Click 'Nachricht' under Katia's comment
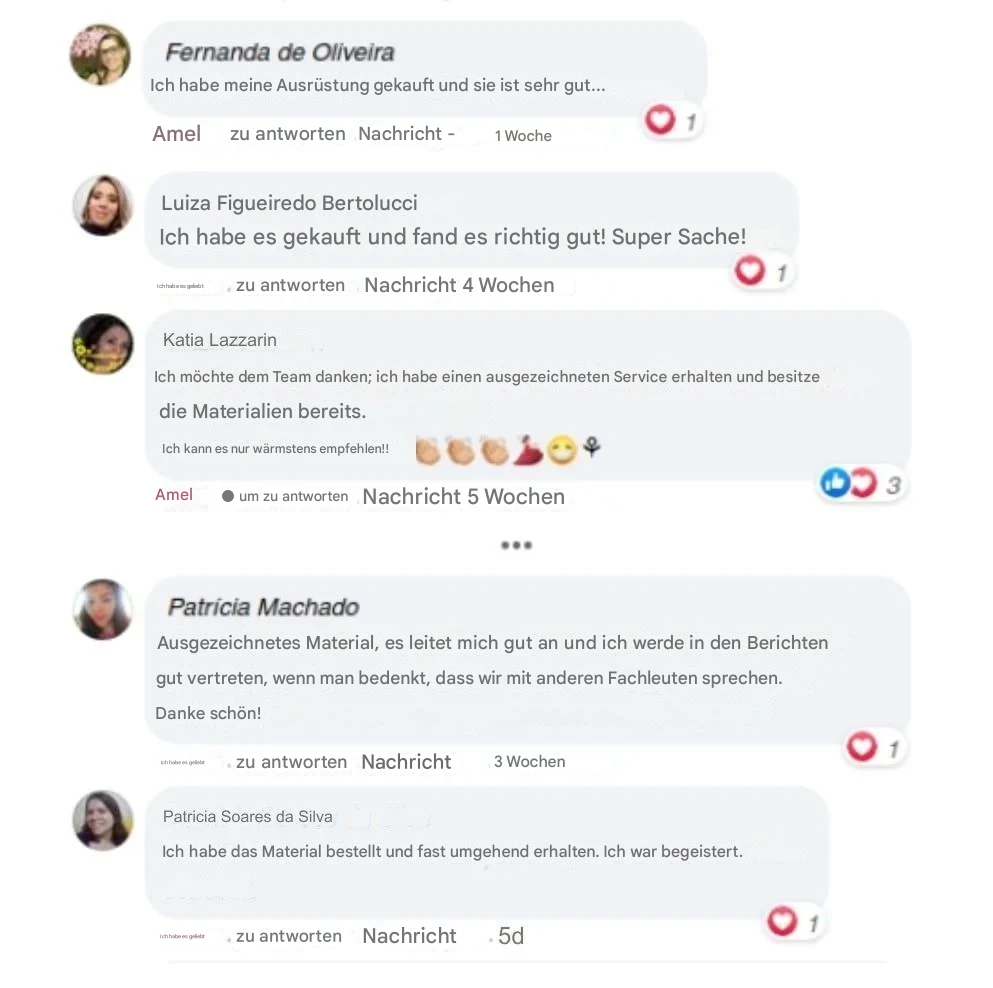This screenshot has height=988, width=993. pyautogui.click(x=411, y=496)
